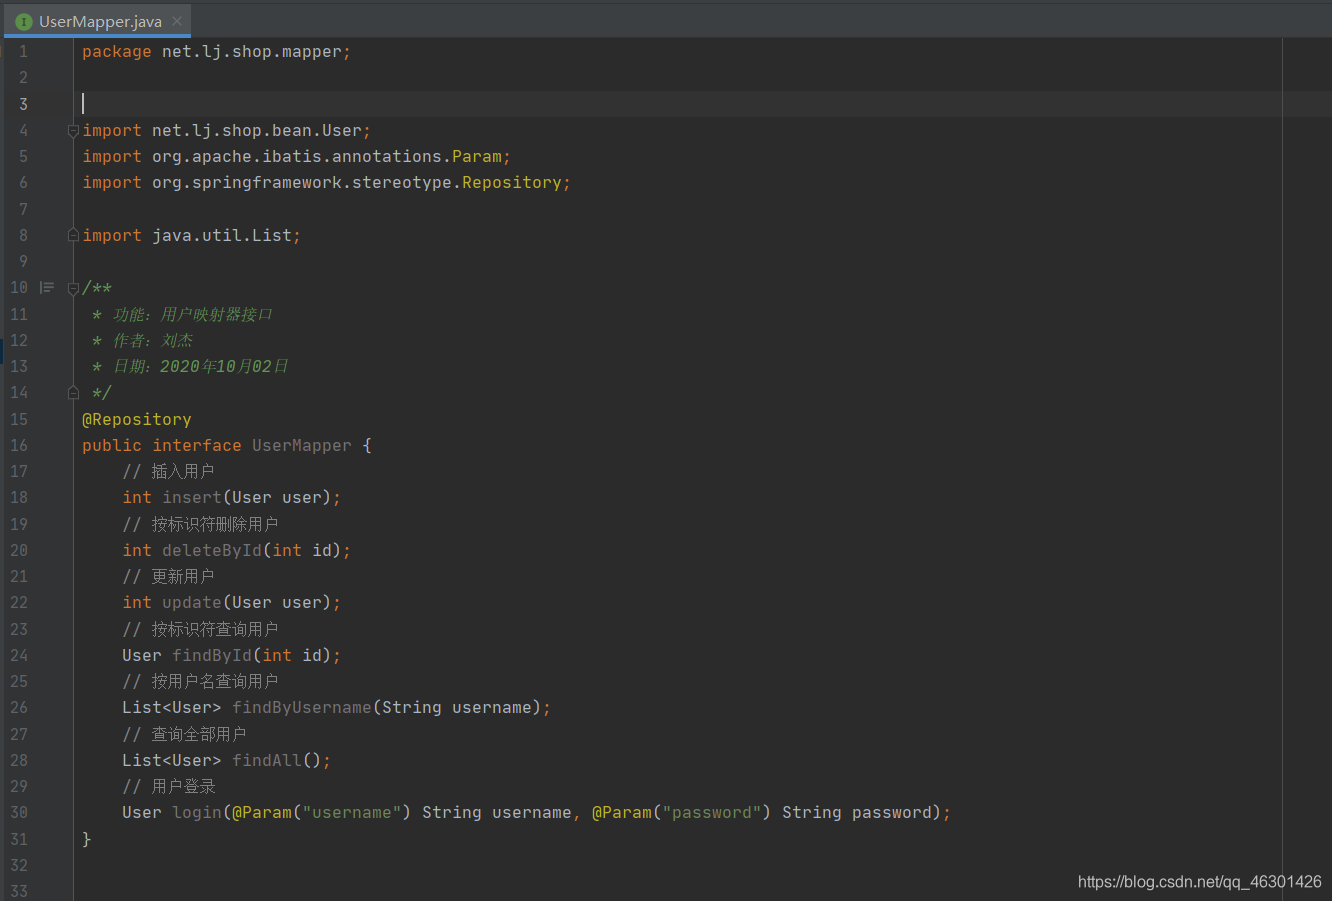The height and width of the screenshot is (901, 1332).
Task: Click the fold end marker on line 8
Action: tap(73, 236)
